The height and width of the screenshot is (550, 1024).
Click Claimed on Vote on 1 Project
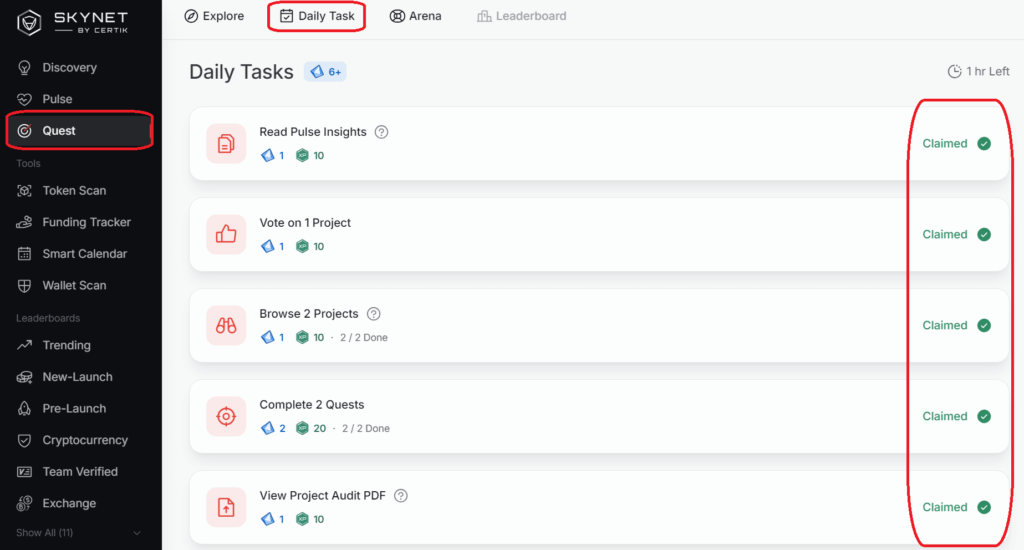pyautogui.click(x=957, y=235)
